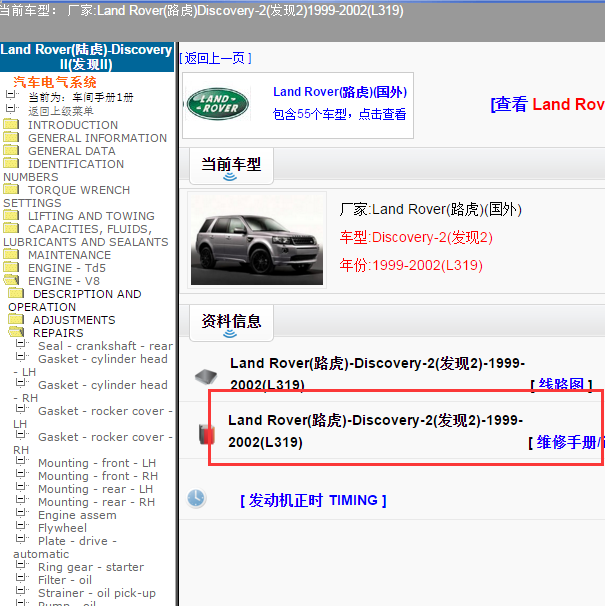Click the Discovery vehicle photo thumbnail
Viewport: 605px width, 606px height.
[257, 240]
